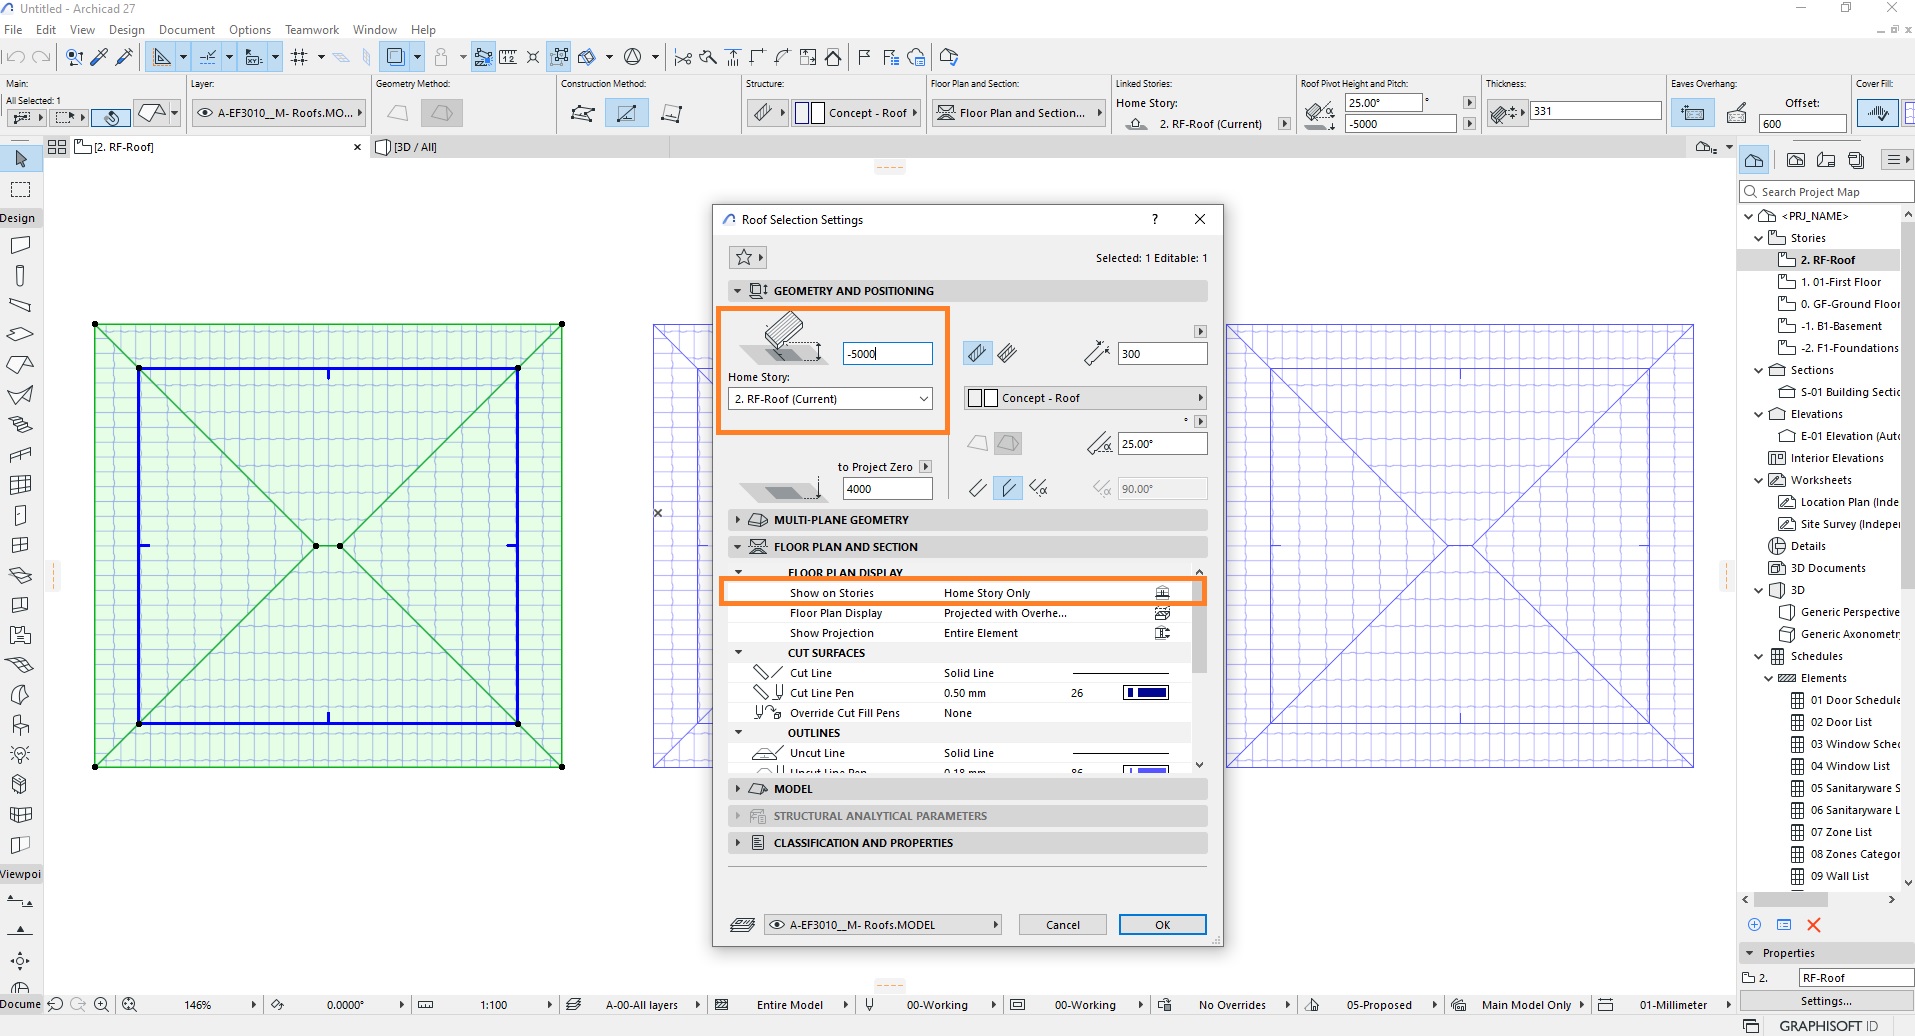Click the Undo icon in the toolbar
Viewport: 1915px width, 1036px height.
click(x=15, y=58)
